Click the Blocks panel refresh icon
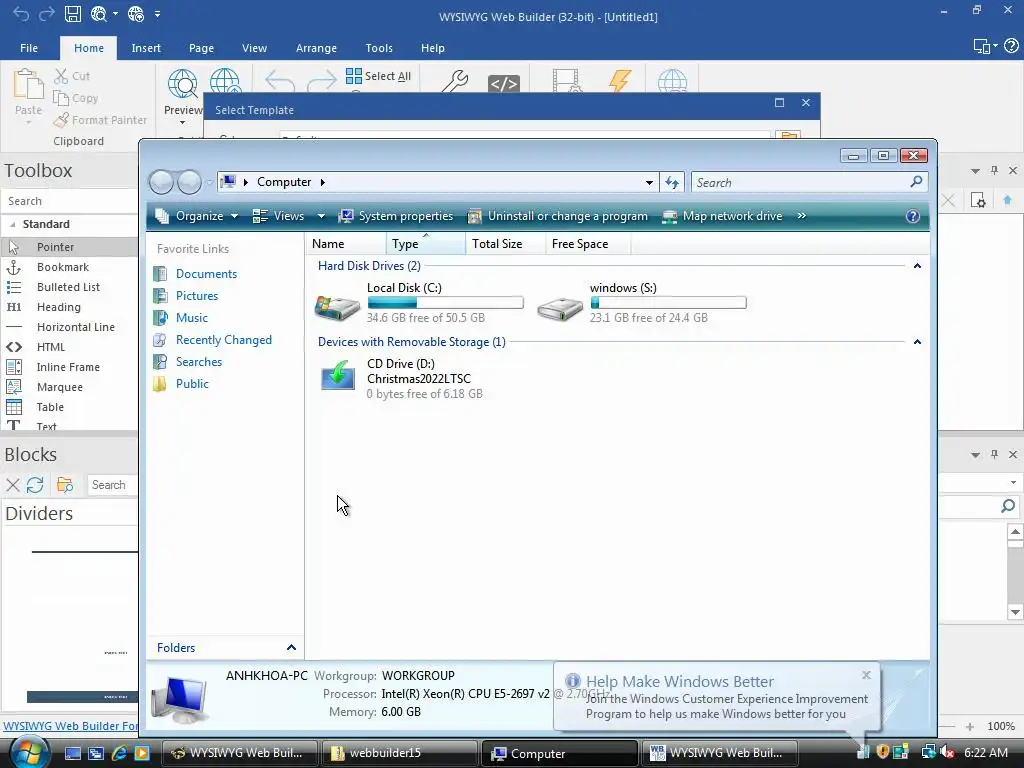1024x768 pixels. [x=35, y=485]
